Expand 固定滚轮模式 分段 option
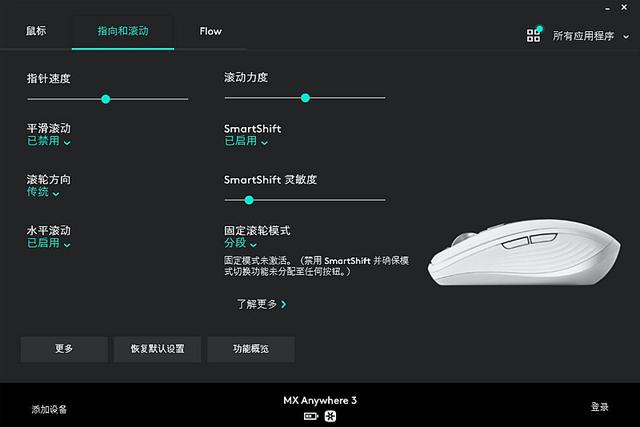Image resolution: width=640 pixels, height=427 pixels. (x=240, y=243)
